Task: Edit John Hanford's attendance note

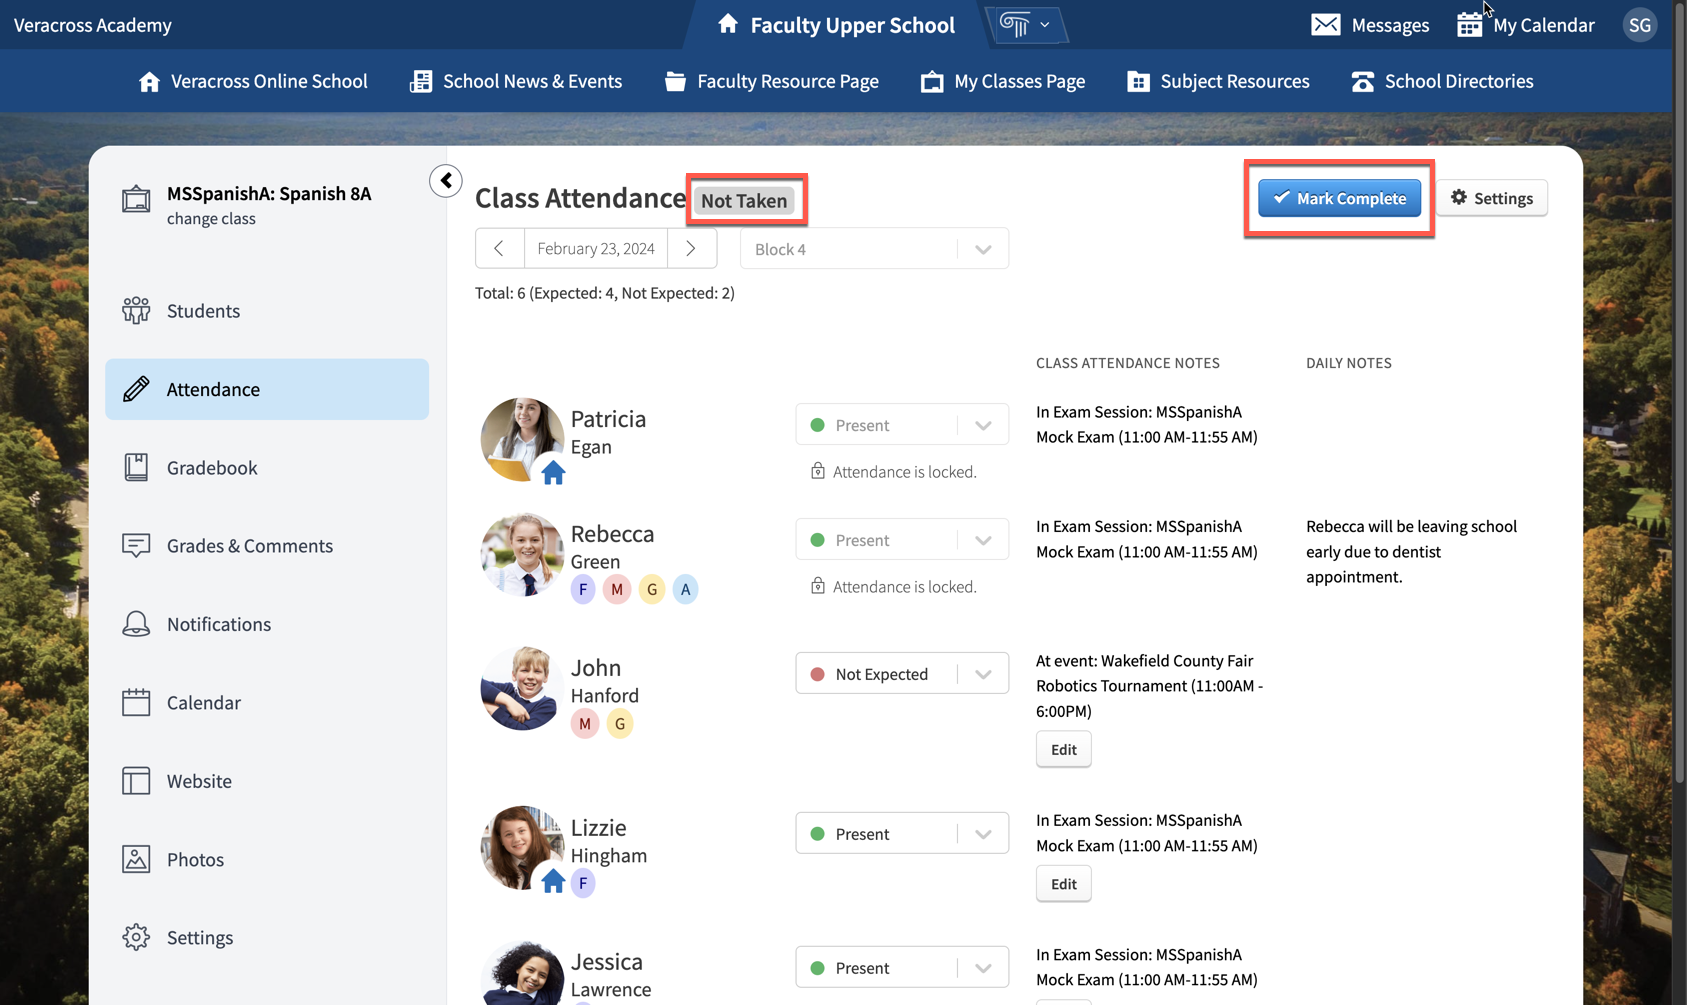Action: (1063, 749)
